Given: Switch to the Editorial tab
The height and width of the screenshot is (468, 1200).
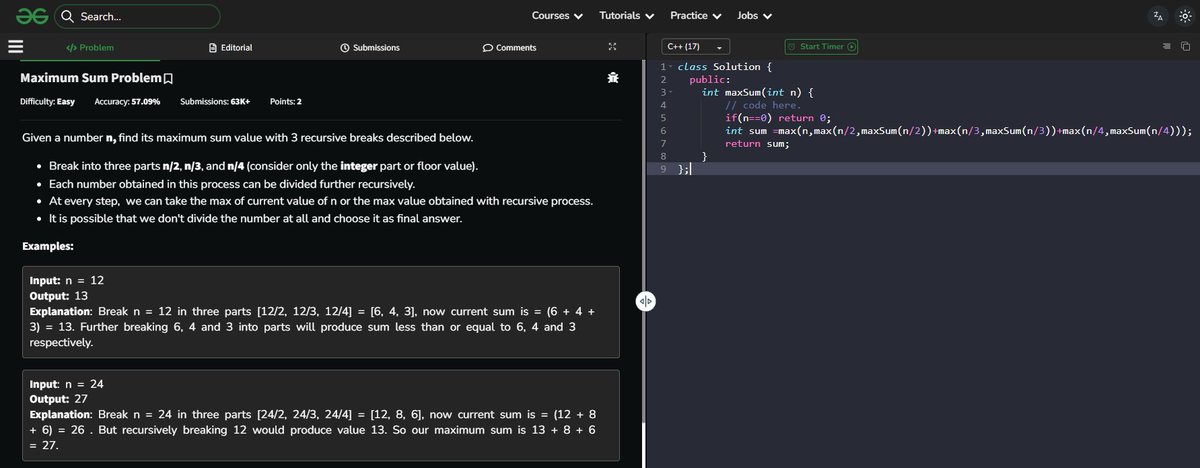Looking at the screenshot, I should click(230, 47).
